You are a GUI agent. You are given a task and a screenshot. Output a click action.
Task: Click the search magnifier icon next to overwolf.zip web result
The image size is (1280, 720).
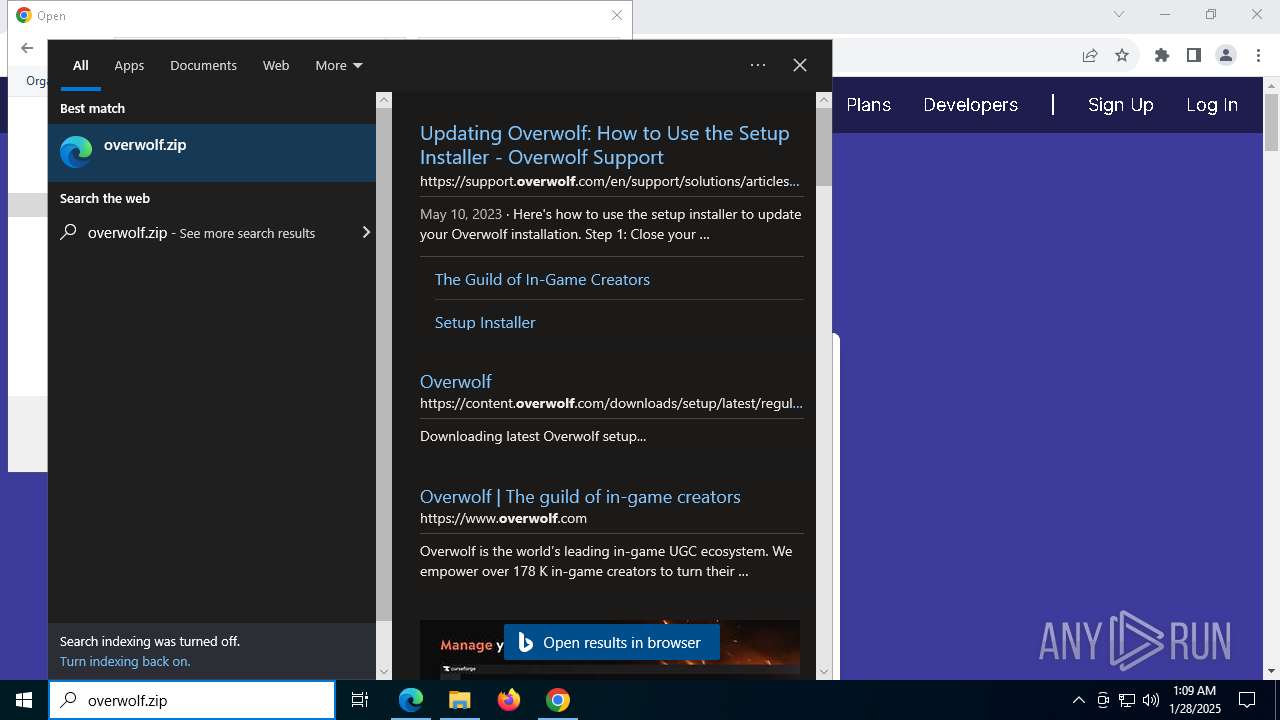click(68, 232)
